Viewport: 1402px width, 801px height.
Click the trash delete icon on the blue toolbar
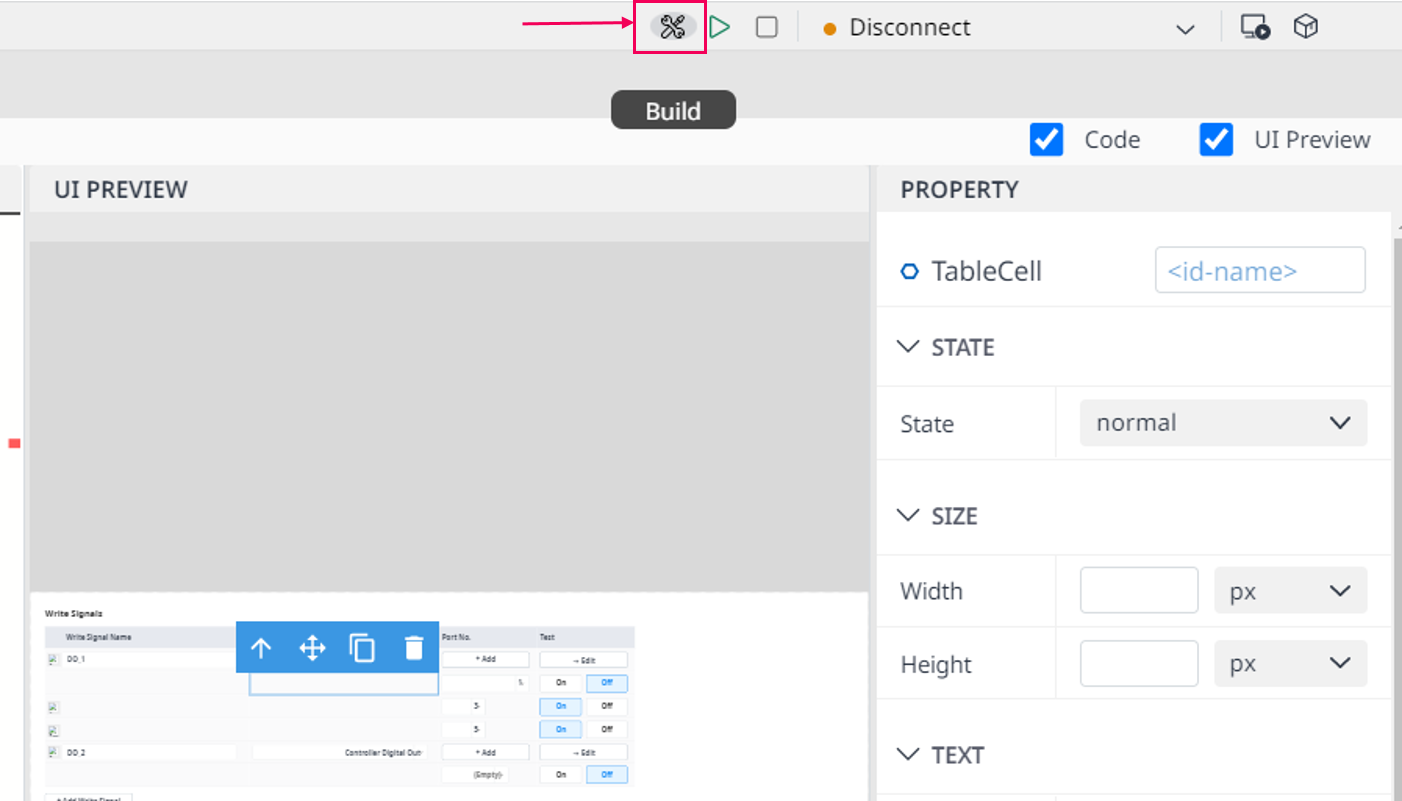coord(414,648)
